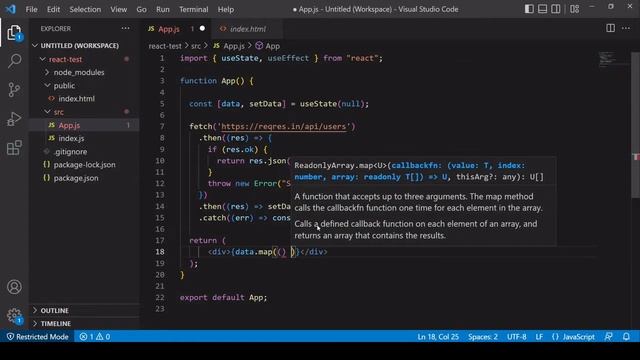Open the Explorer views and more actions ellipsis
Viewport: 640px width, 360px height.
pyautogui.click(x=125, y=29)
